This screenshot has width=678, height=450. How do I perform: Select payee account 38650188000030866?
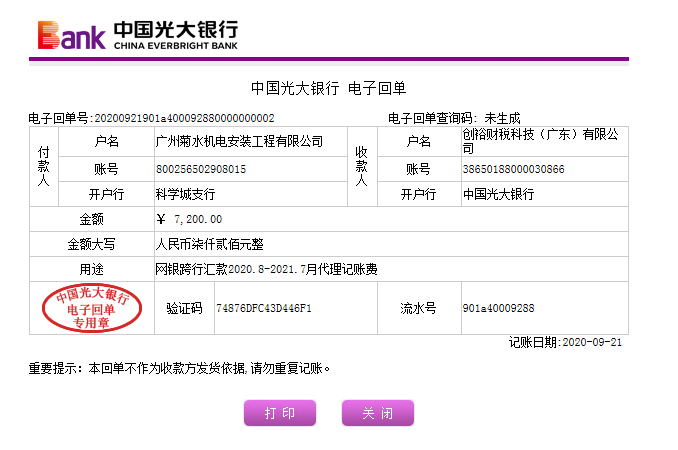[513, 169]
